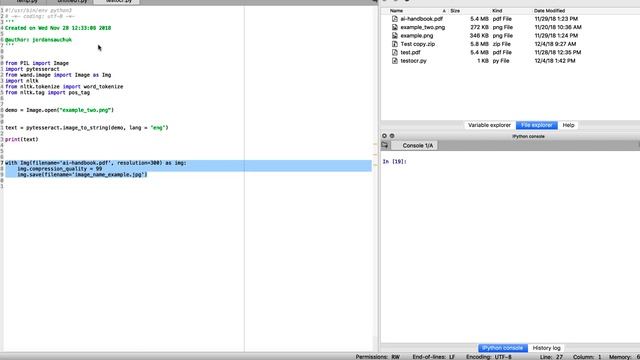
Task: Click the example_two.png image file icon
Action: [394, 27]
